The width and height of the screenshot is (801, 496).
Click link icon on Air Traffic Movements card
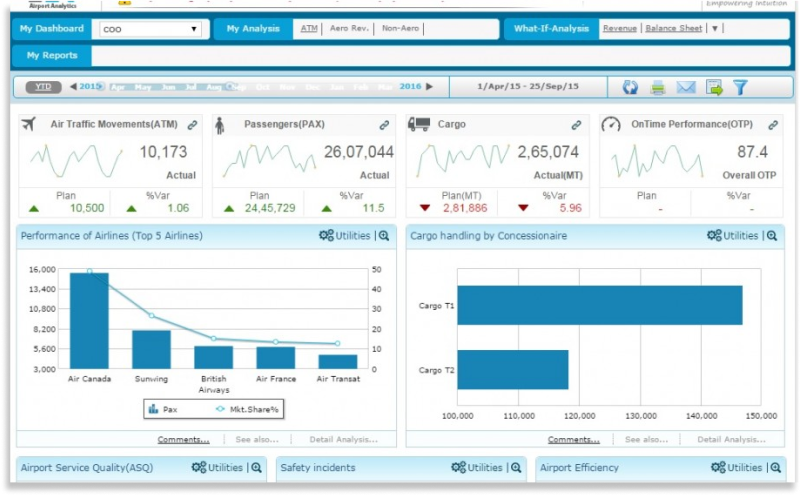point(192,125)
